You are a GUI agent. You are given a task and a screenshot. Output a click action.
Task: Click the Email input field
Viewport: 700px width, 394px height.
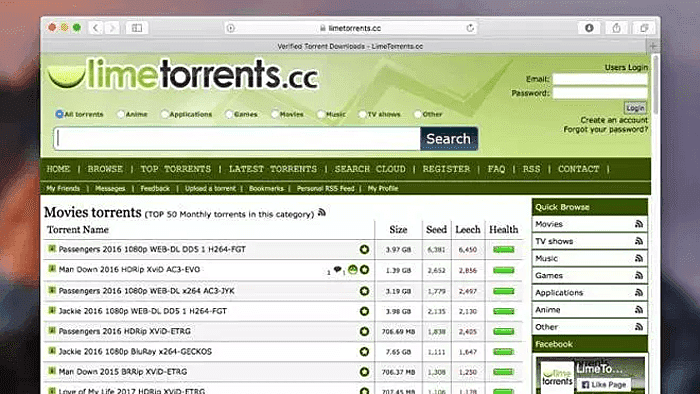[600, 79]
